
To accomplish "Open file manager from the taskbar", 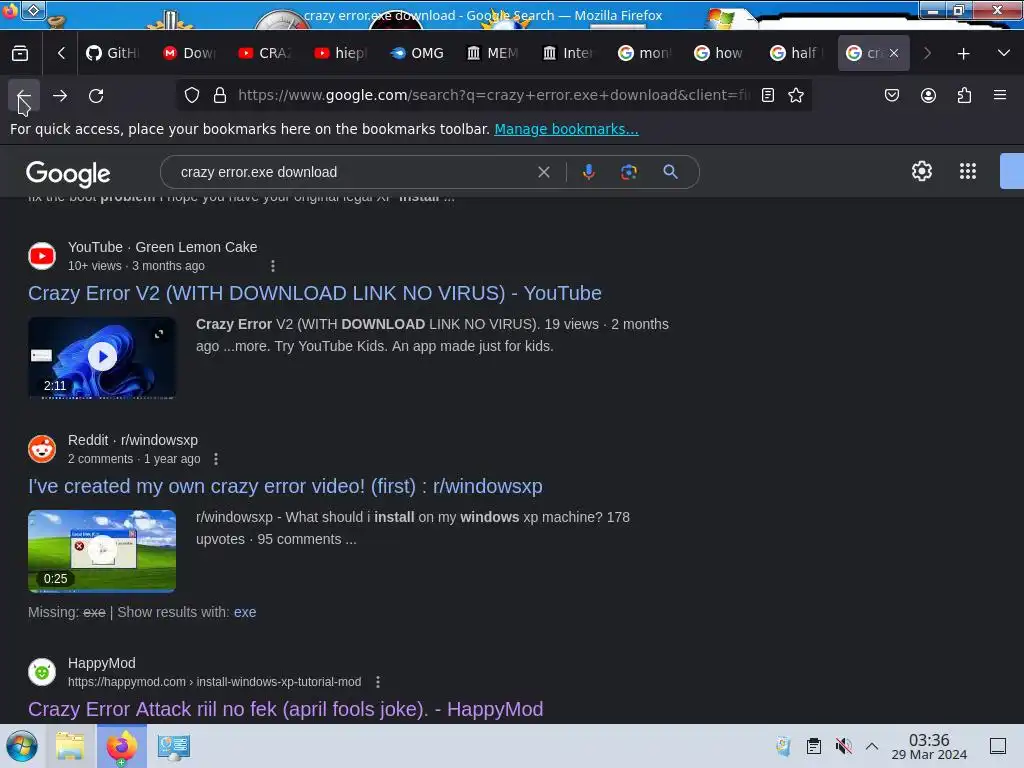I will click(x=70, y=746).
